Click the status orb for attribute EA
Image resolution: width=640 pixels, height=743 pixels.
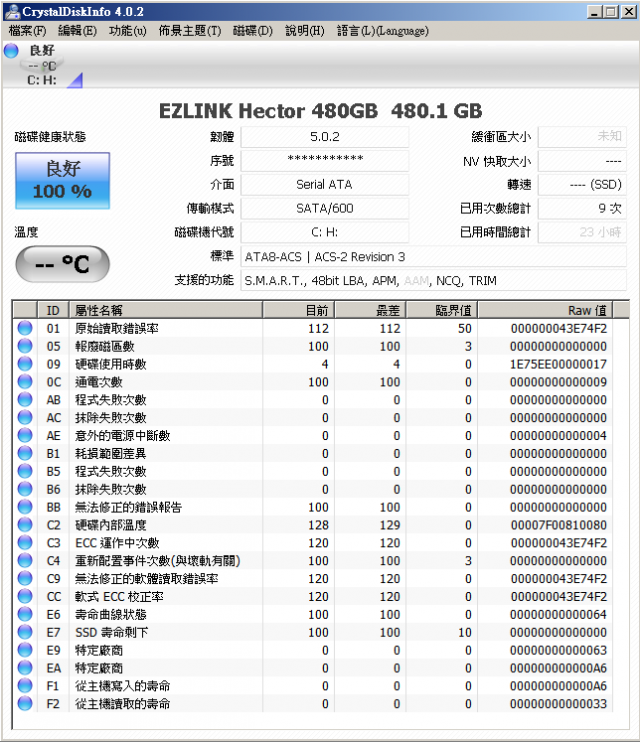click(x=25, y=668)
